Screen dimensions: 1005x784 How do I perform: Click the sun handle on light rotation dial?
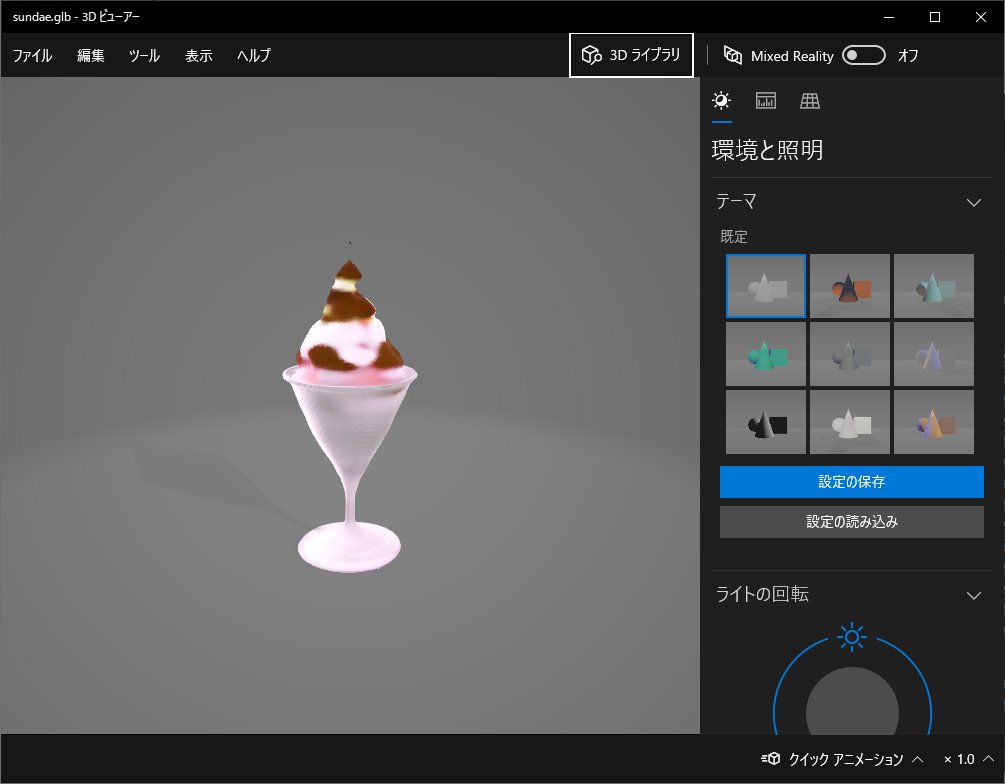[x=852, y=637]
